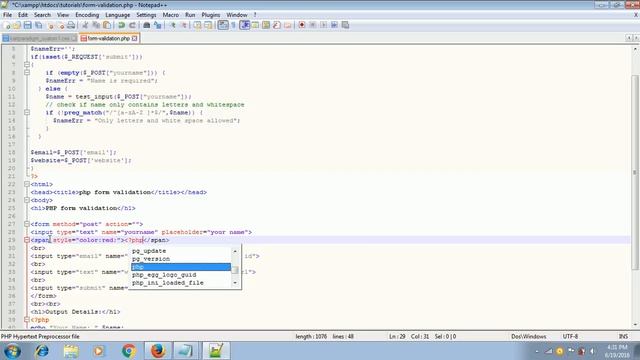Viewport: 640px width, 360px height.
Task: Click the Save Recorded Macro icon
Action: pos(345,25)
